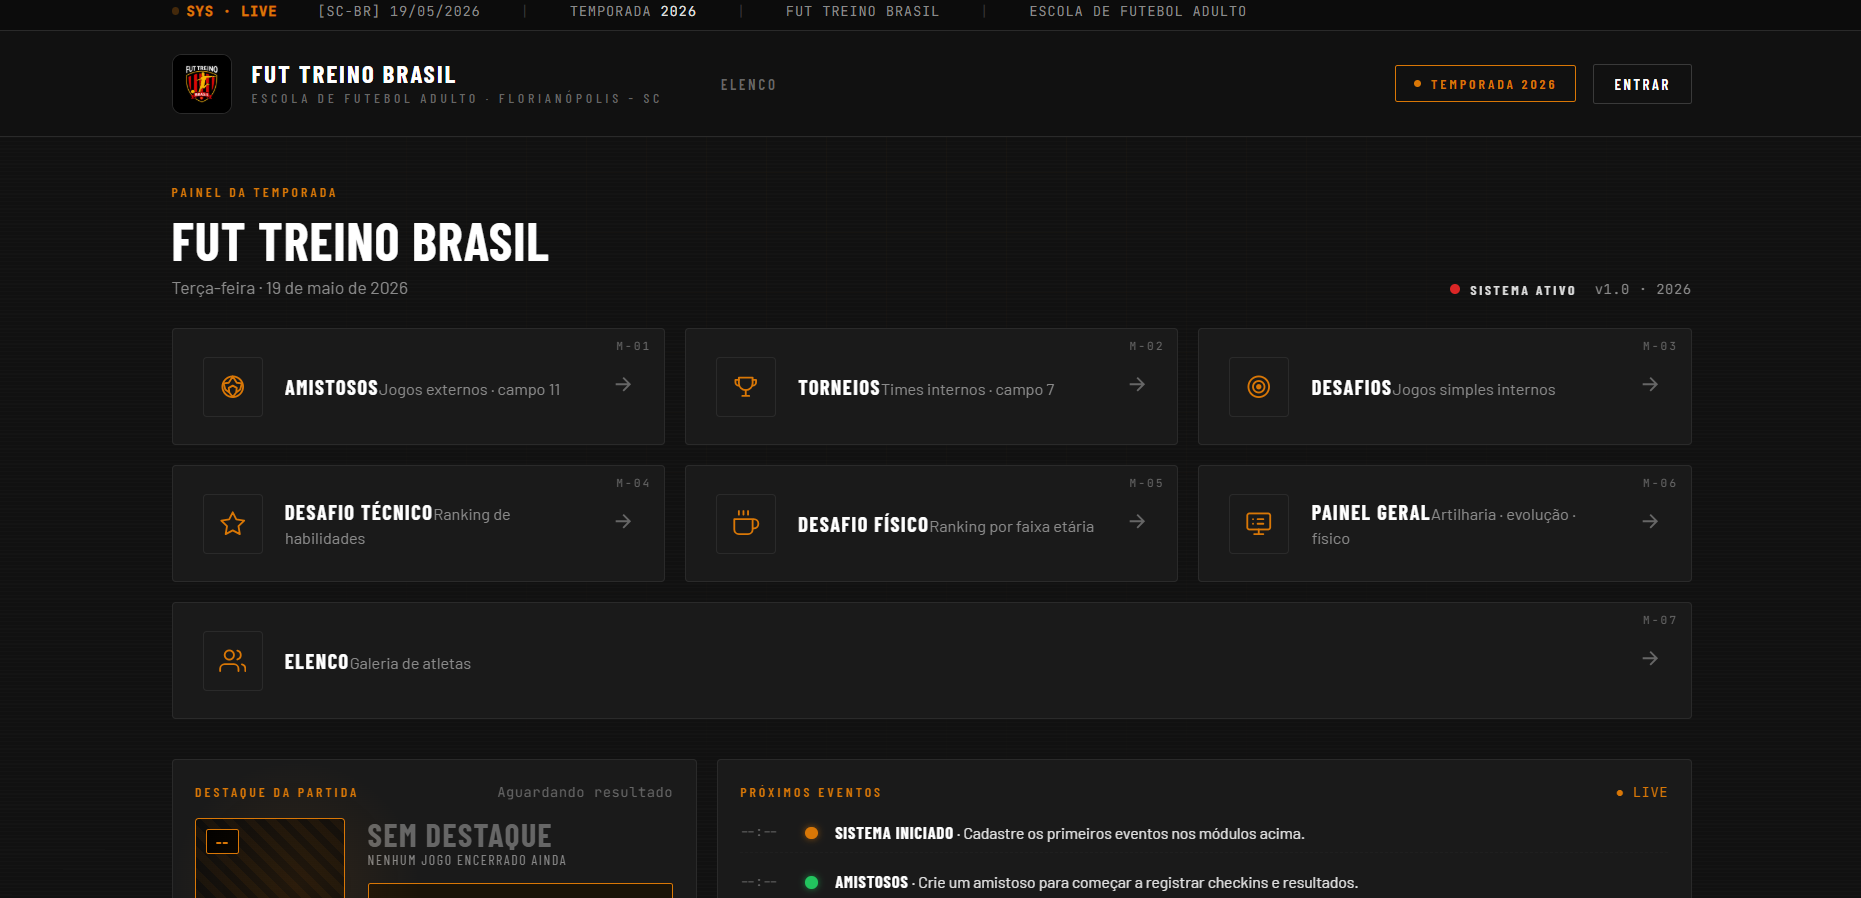Follow the arrow on Painel Geral card
The height and width of the screenshot is (898, 1861).
(x=1650, y=521)
